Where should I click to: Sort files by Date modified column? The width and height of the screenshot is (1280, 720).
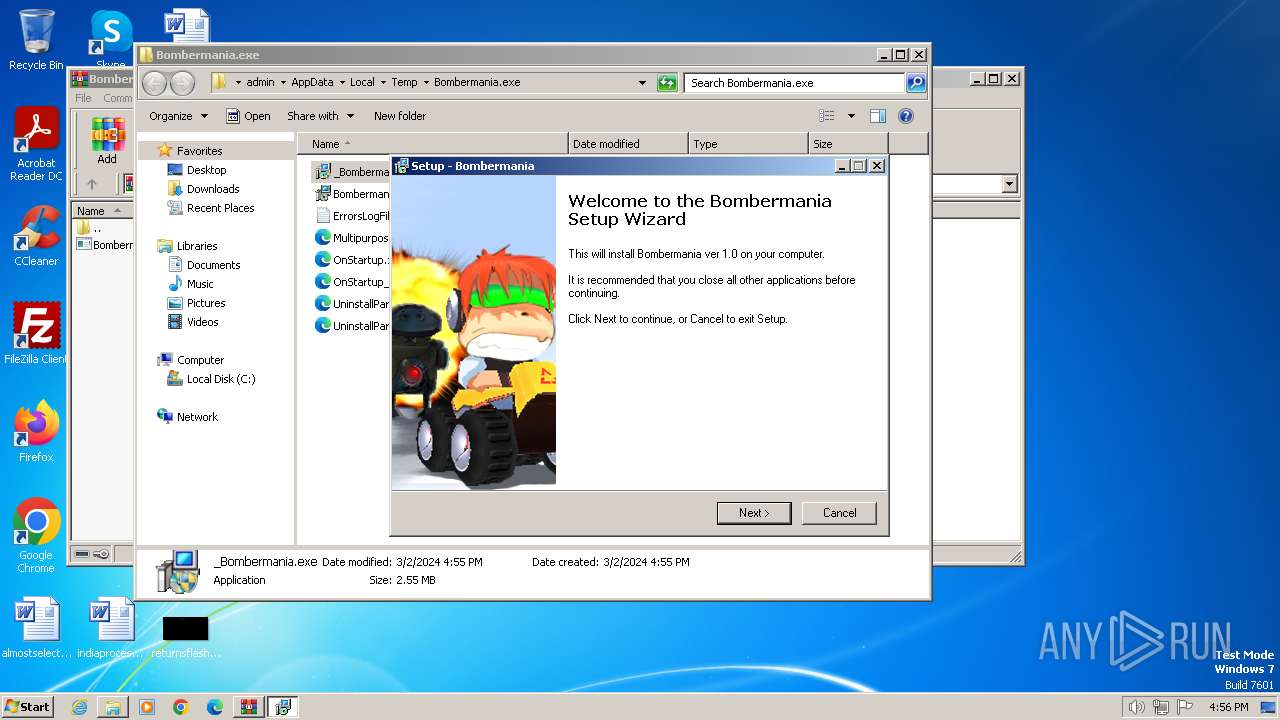(x=628, y=144)
